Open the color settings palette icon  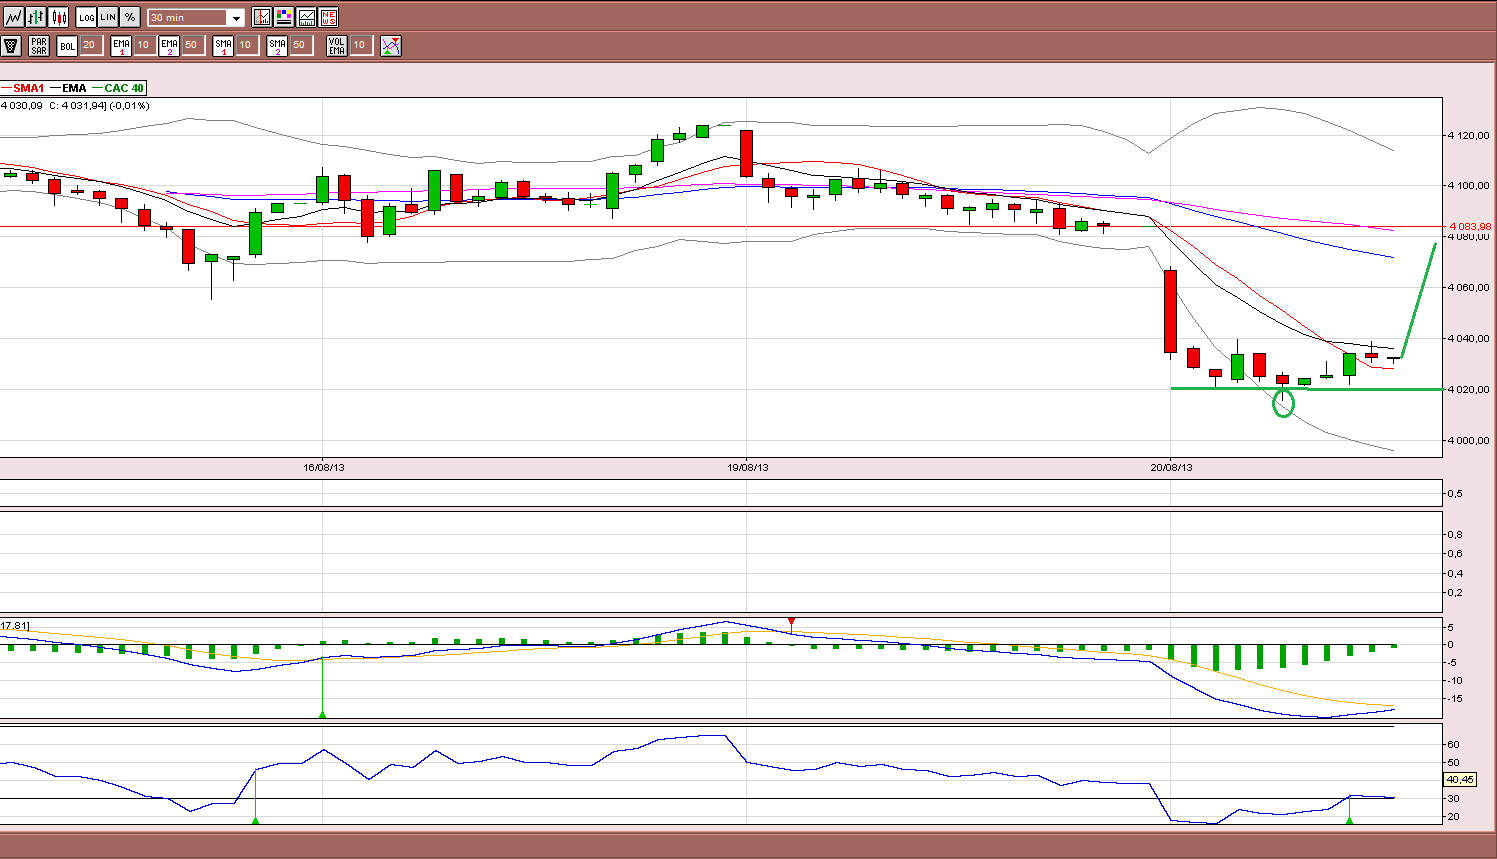(284, 17)
